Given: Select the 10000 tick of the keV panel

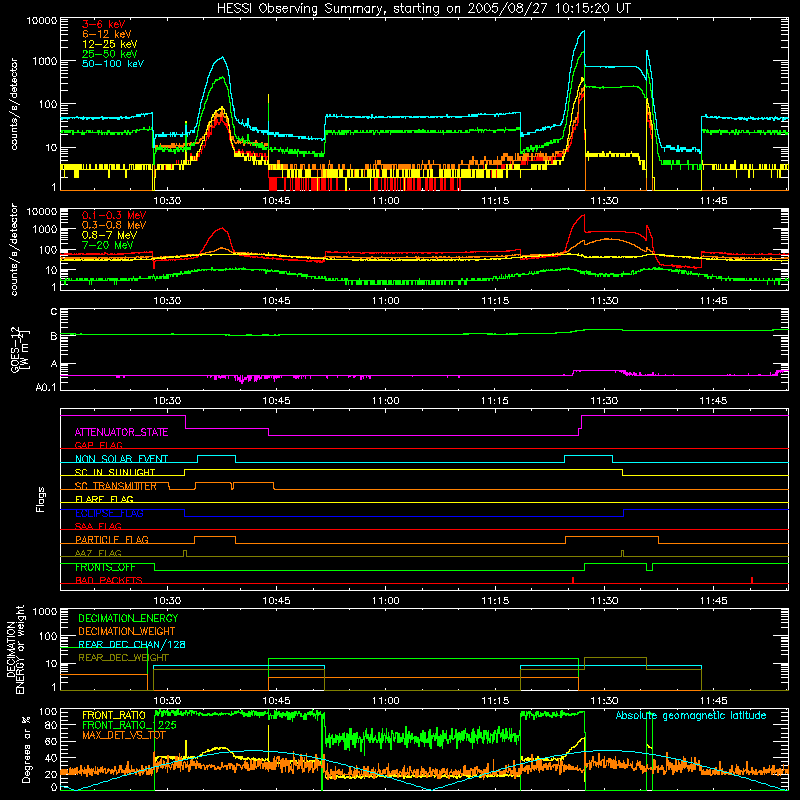Looking at the screenshot, I should [x=42, y=21].
